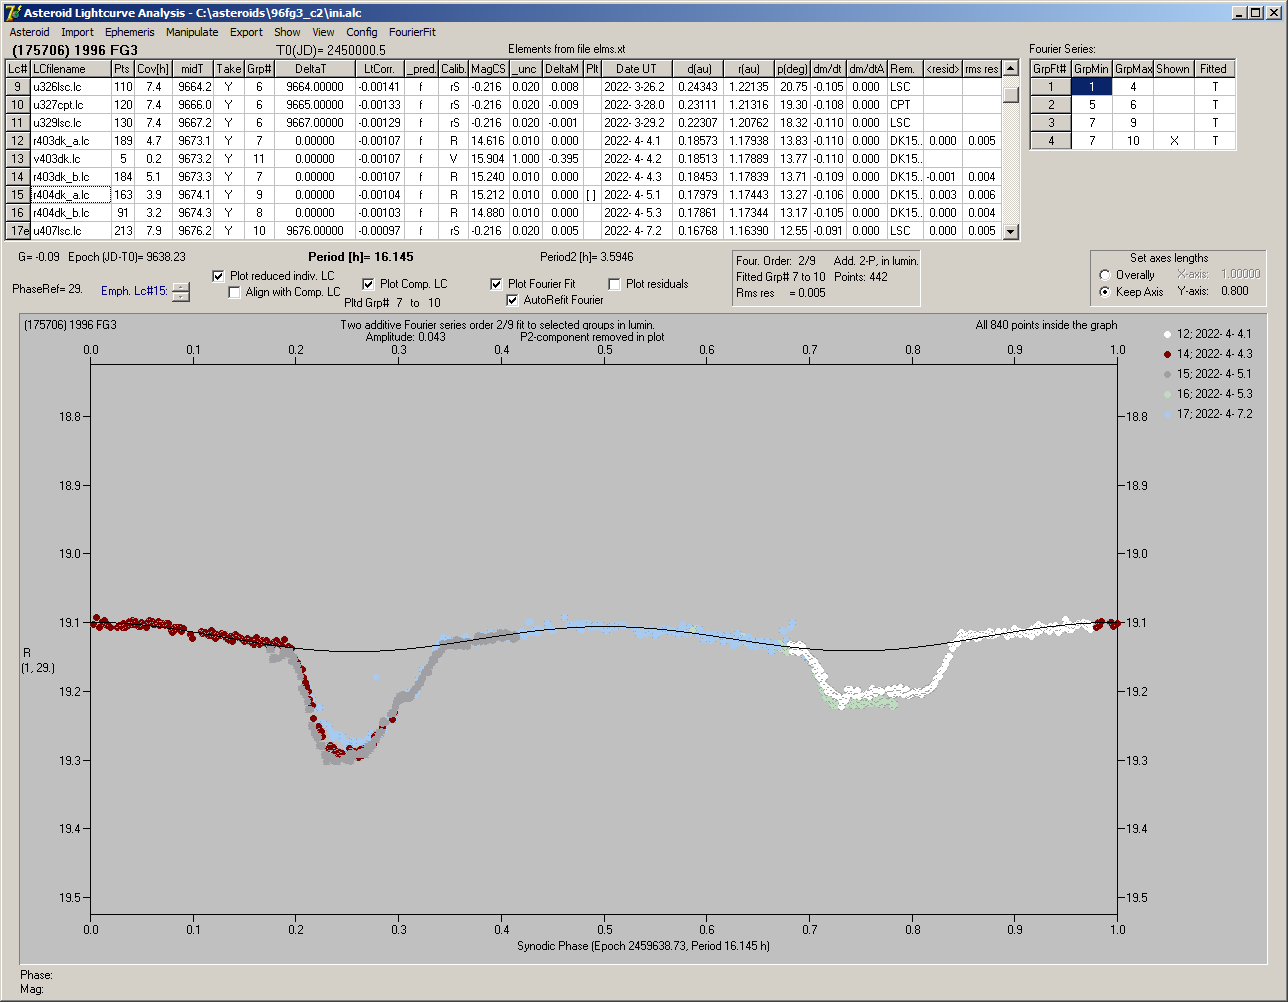Screen dimensions: 1288x1002
Task: Open the Import menu
Action: click(x=77, y=32)
